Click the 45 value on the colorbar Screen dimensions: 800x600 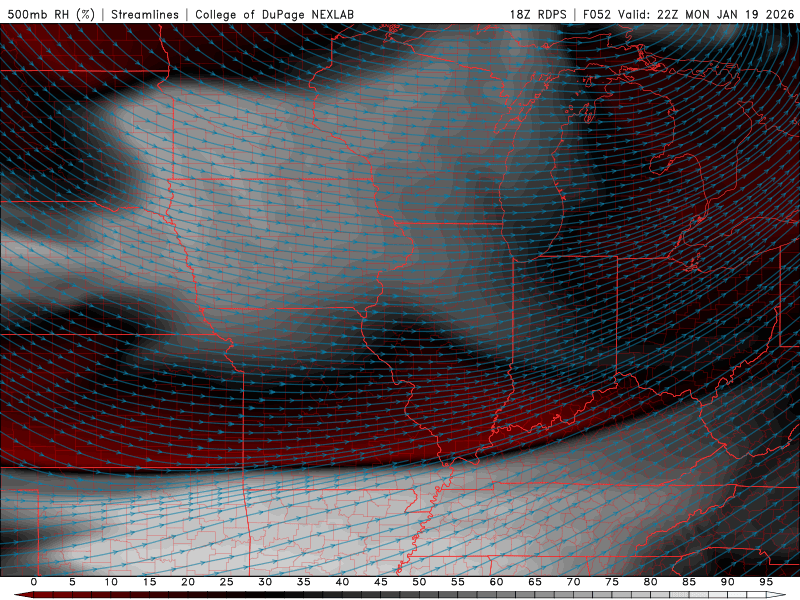[x=381, y=582]
